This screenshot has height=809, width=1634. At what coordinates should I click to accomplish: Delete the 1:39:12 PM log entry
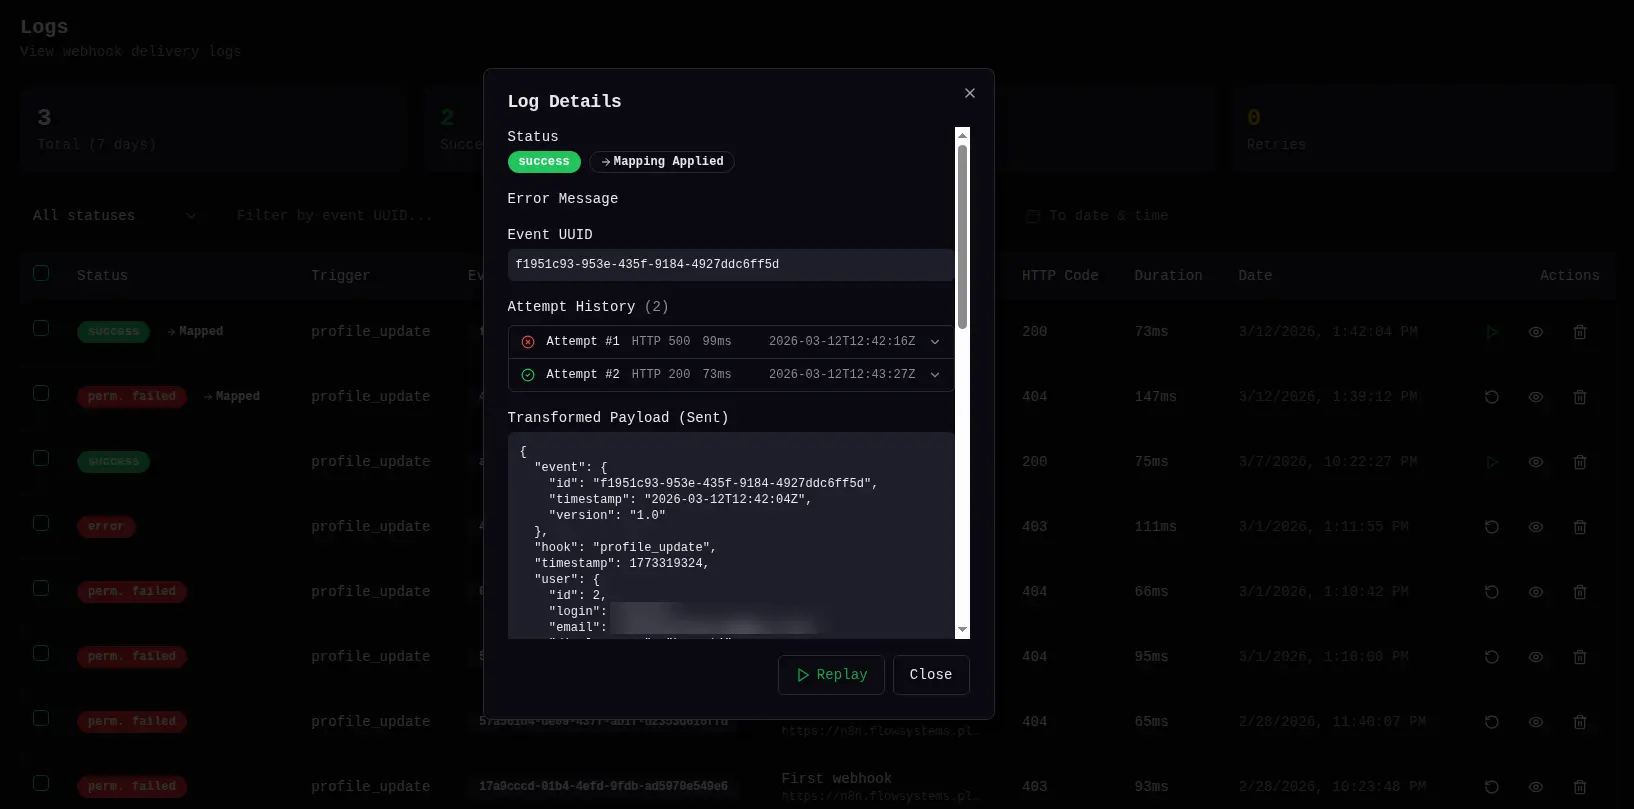pos(1580,397)
